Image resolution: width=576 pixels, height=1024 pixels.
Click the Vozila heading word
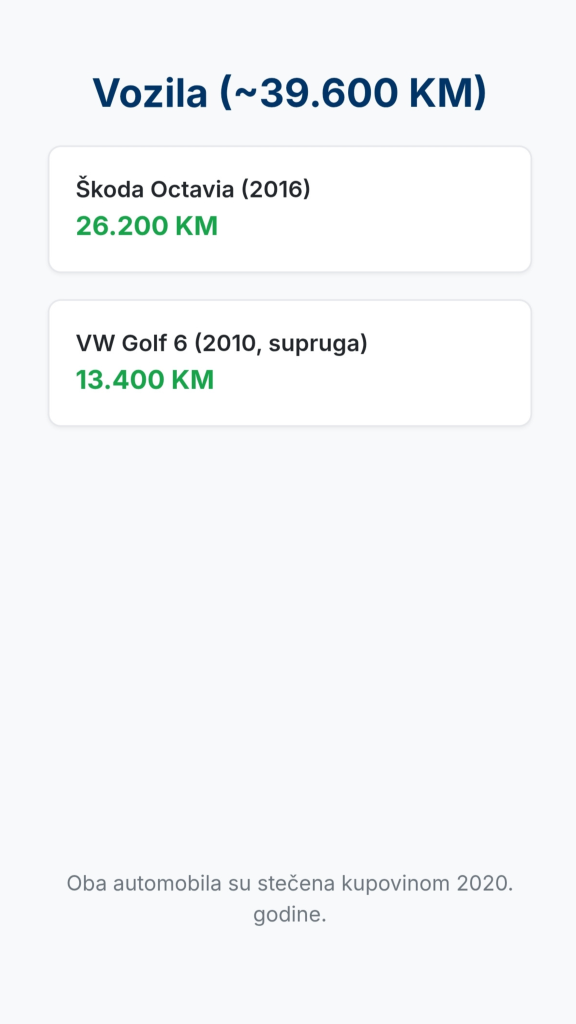(x=150, y=93)
